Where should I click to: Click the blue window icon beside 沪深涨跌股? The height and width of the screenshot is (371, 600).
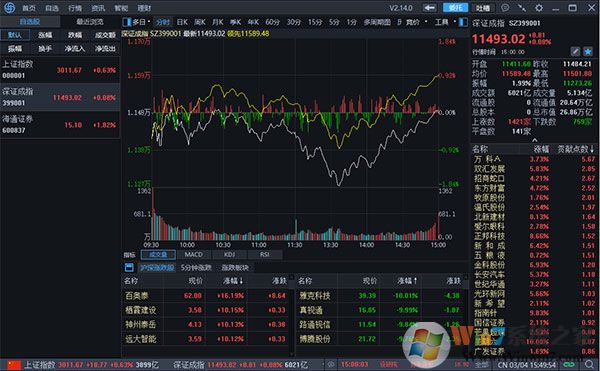[x=129, y=267]
